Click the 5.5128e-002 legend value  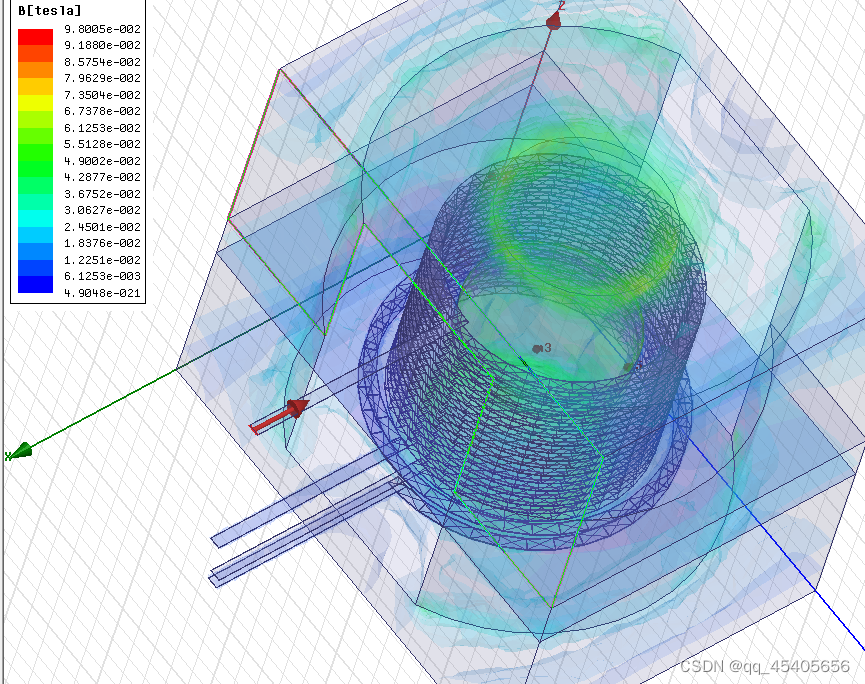click(x=102, y=144)
